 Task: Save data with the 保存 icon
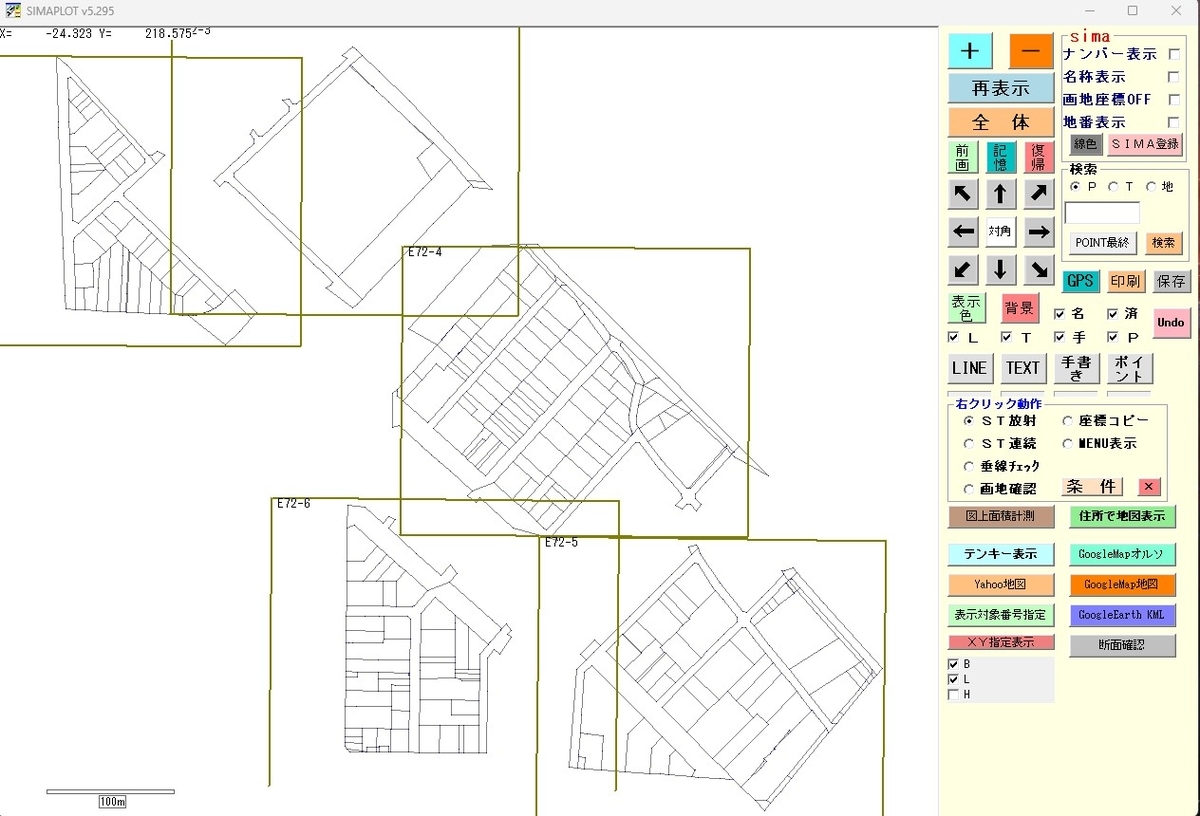pos(1171,281)
